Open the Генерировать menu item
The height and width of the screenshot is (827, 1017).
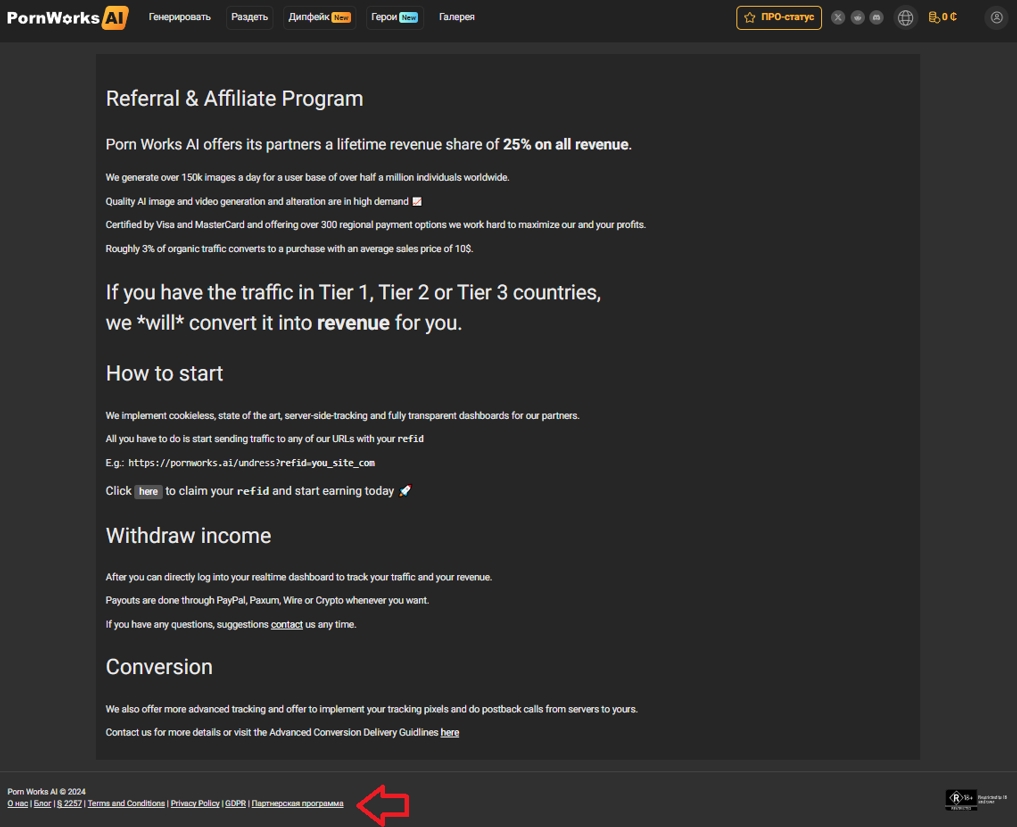[180, 17]
